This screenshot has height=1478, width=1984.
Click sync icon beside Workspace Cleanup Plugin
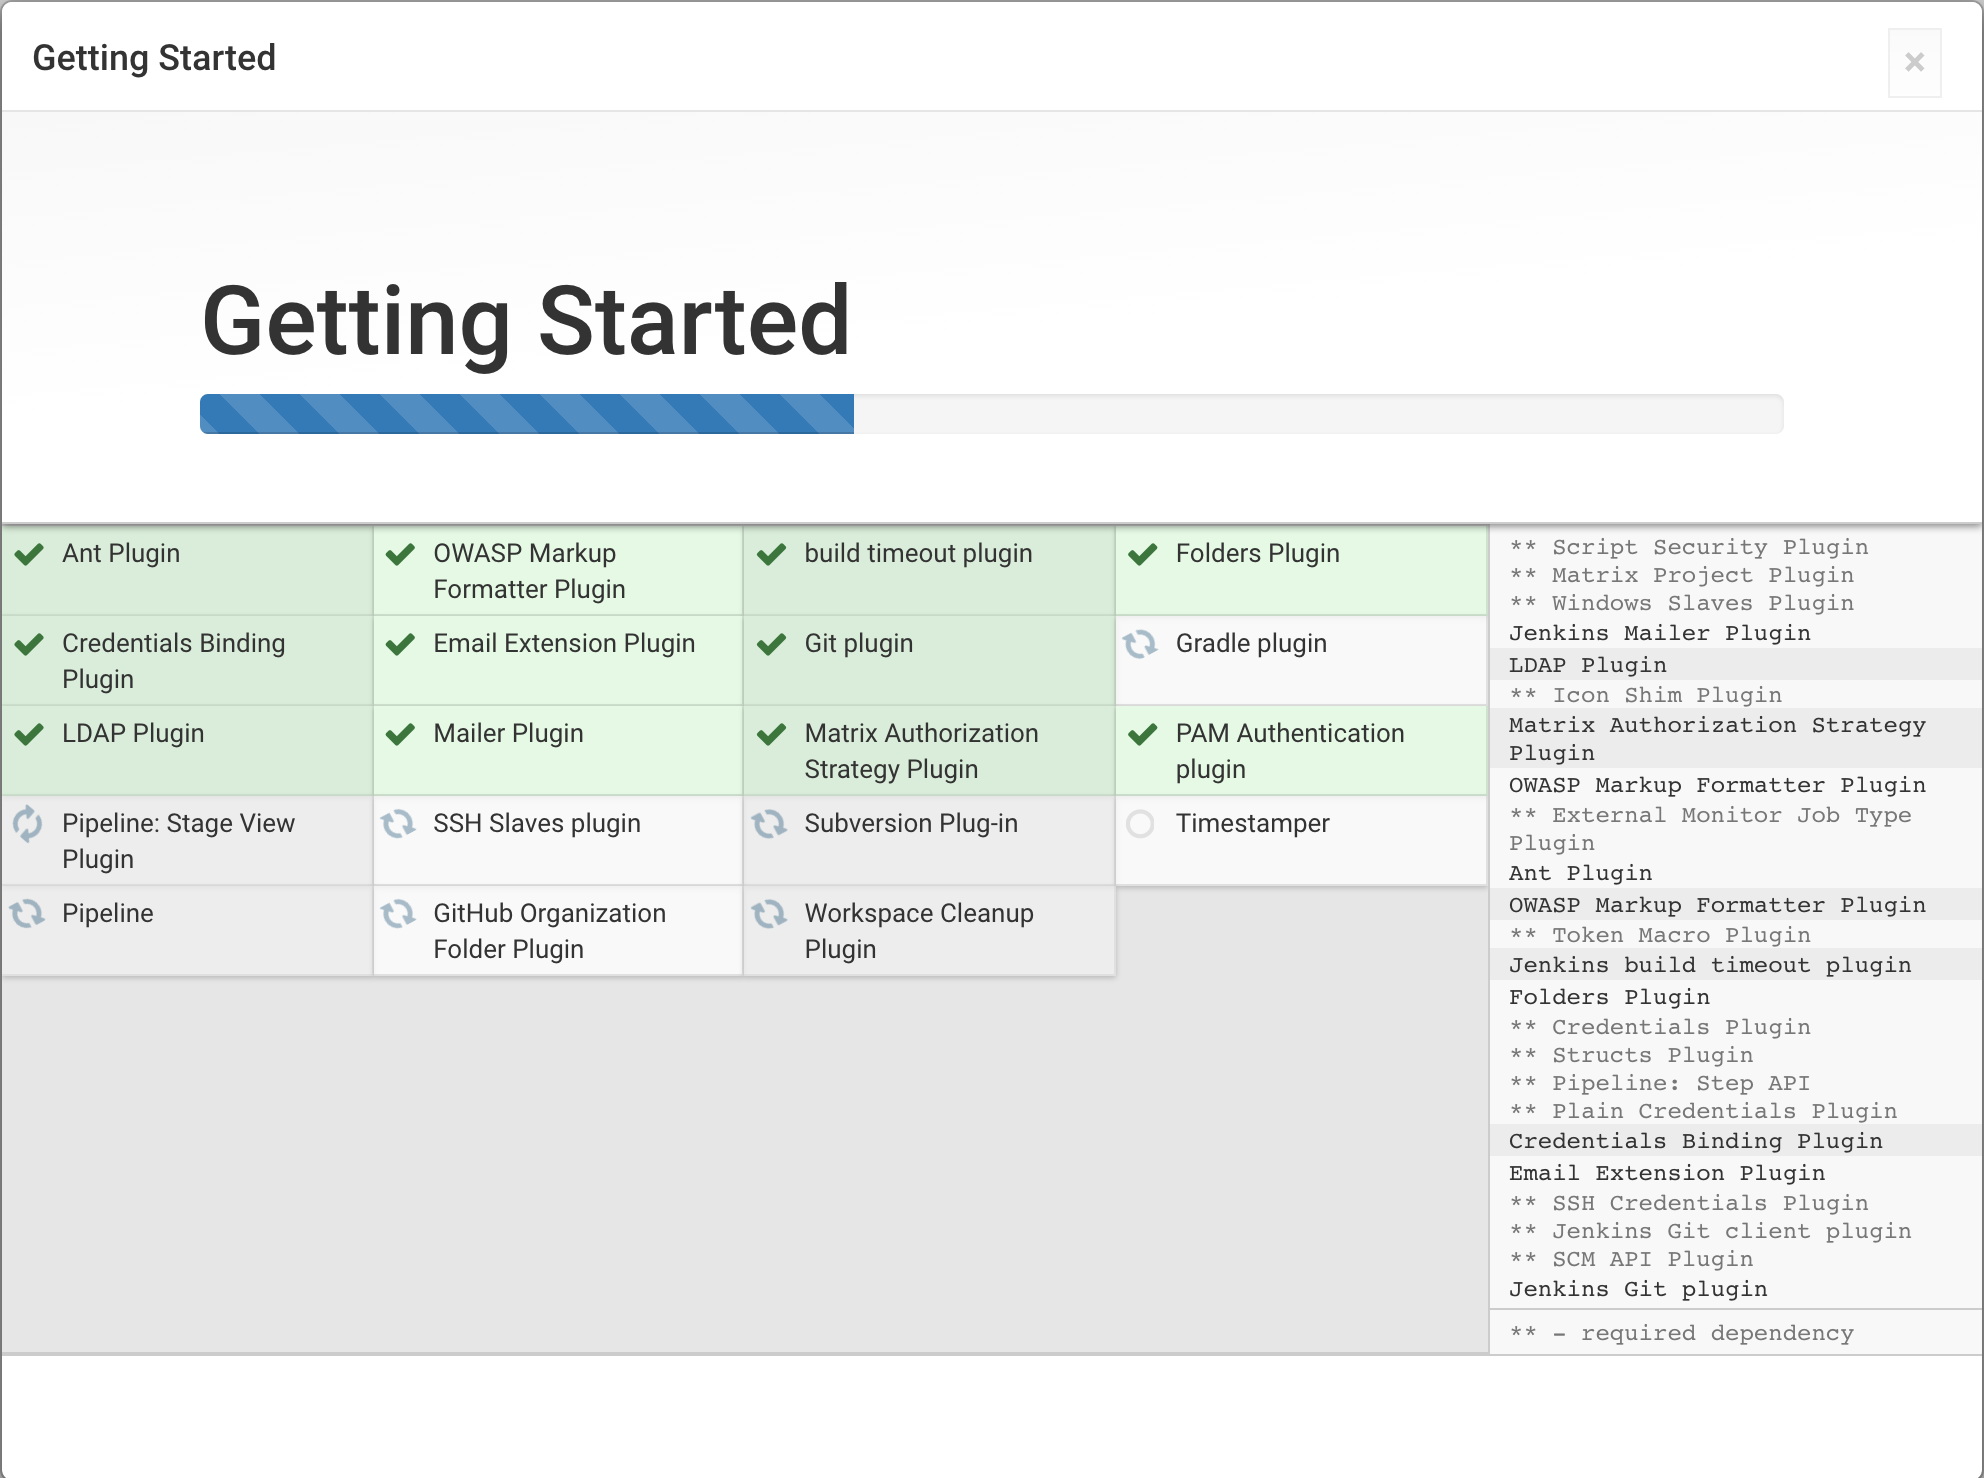[x=769, y=913]
